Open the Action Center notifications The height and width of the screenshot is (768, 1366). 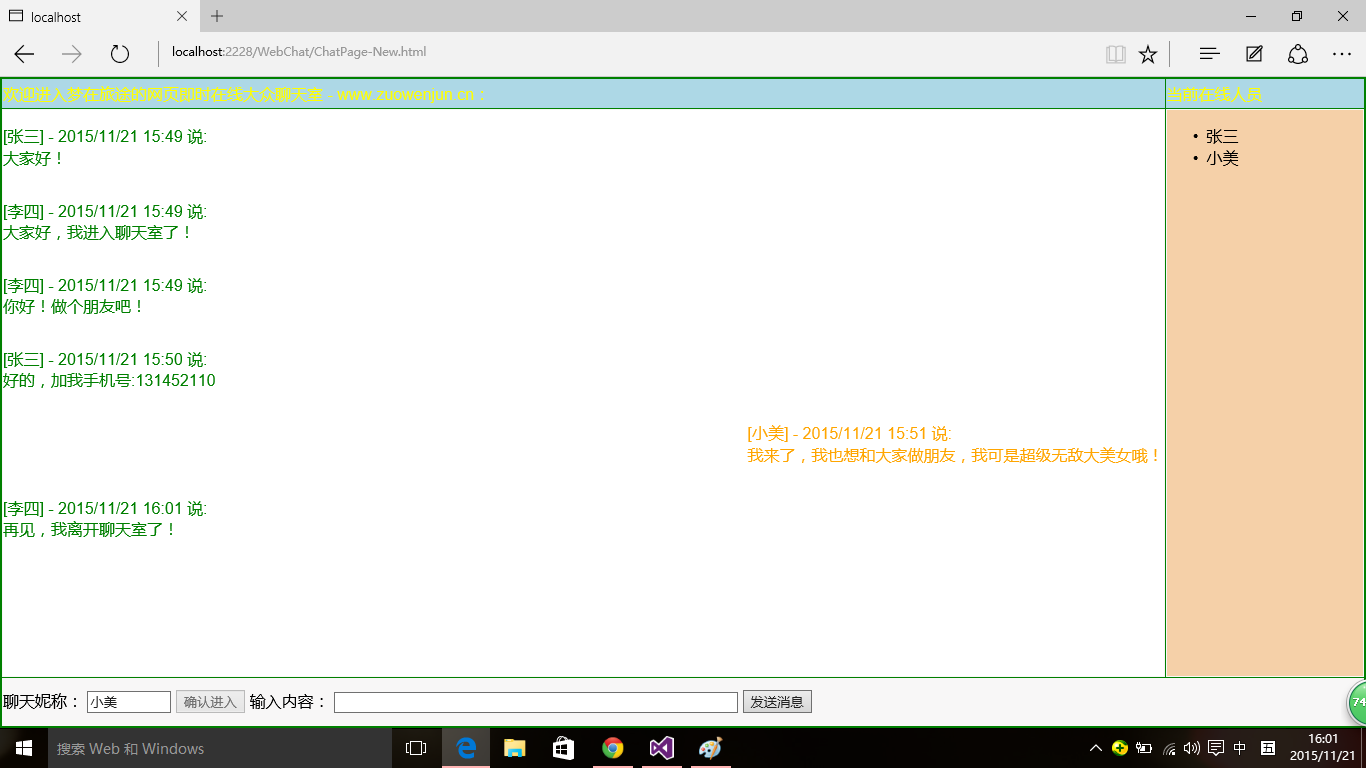pos(1216,748)
